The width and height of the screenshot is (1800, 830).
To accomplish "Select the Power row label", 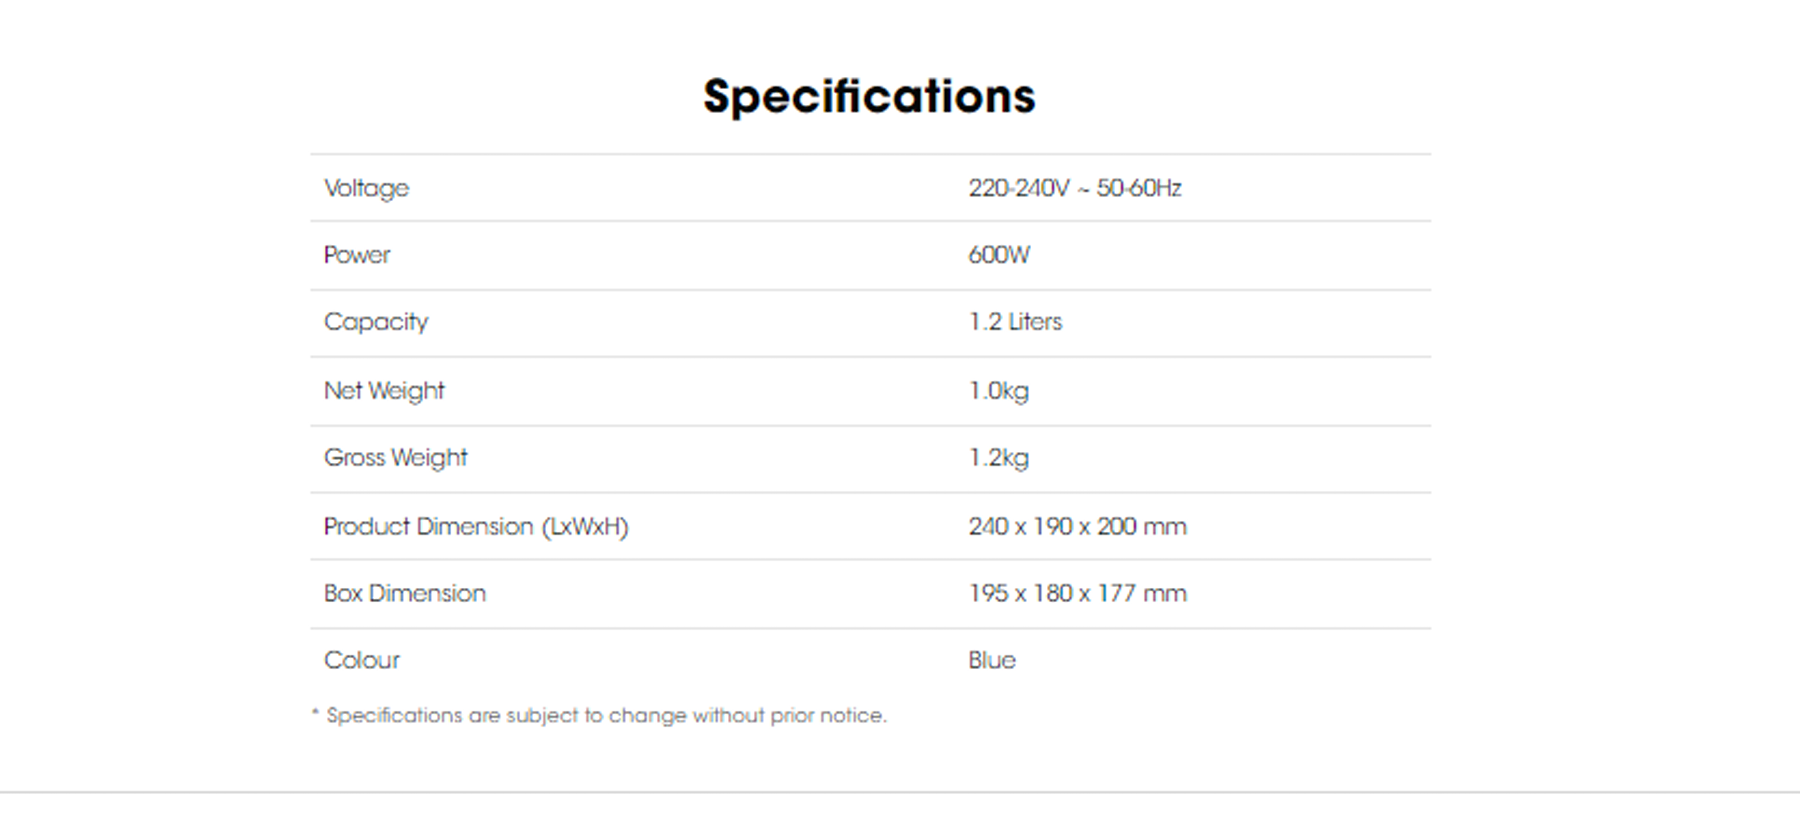I will tap(357, 255).
